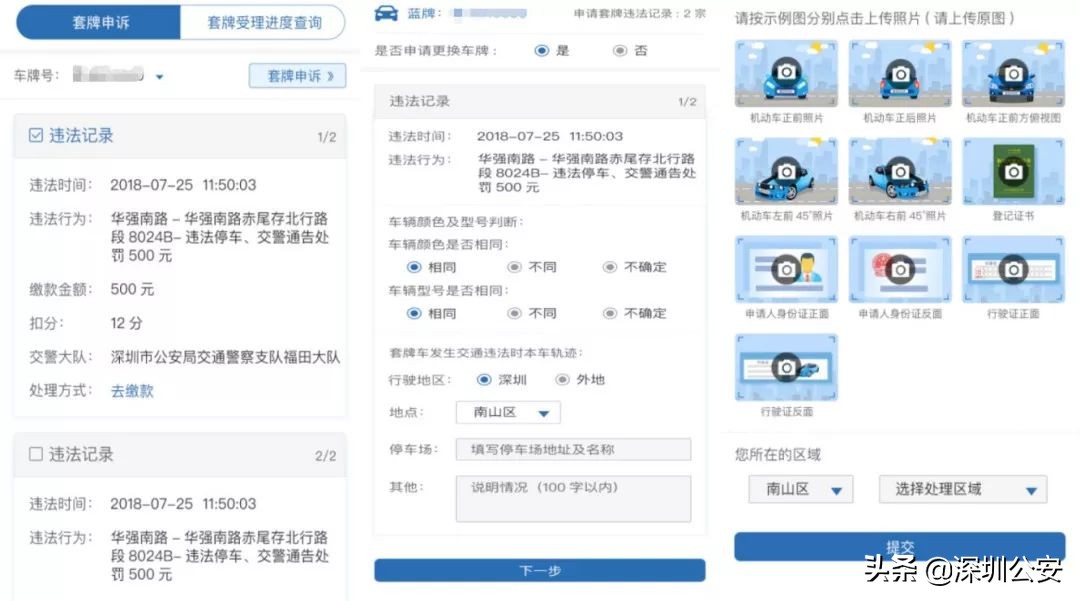Upload 行驶证反面 driving license back photo
This screenshot has height=601, width=1080.
pyautogui.click(x=785, y=368)
